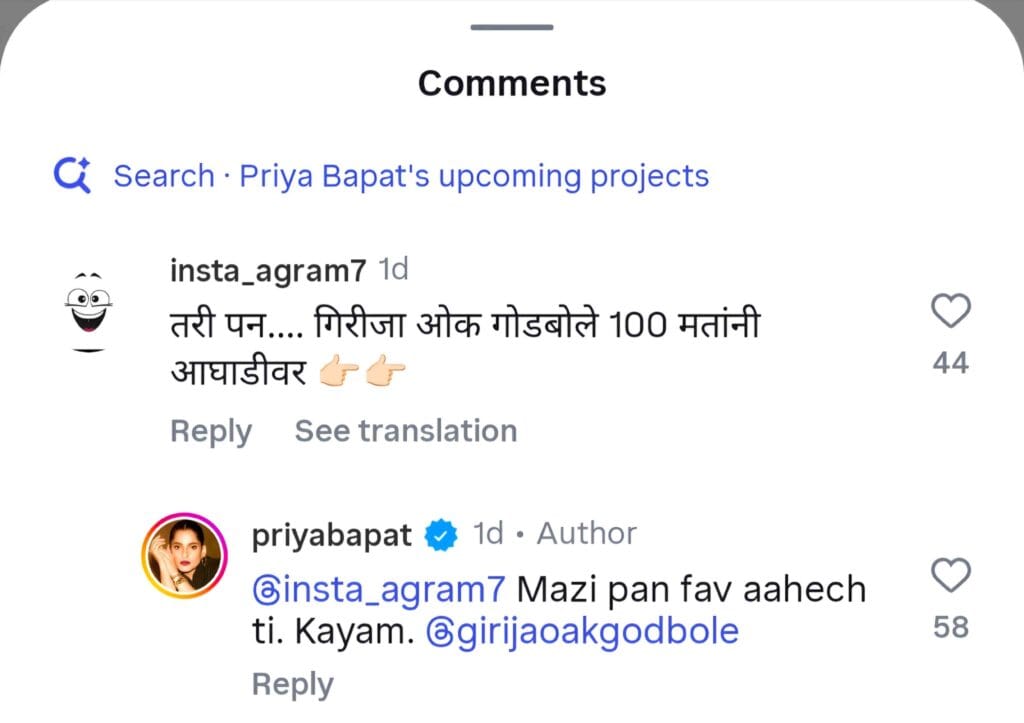Click the blue verified badge next to priyabapat
Image resolution: width=1024 pixels, height=723 pixels.
[x=440, y=535]
